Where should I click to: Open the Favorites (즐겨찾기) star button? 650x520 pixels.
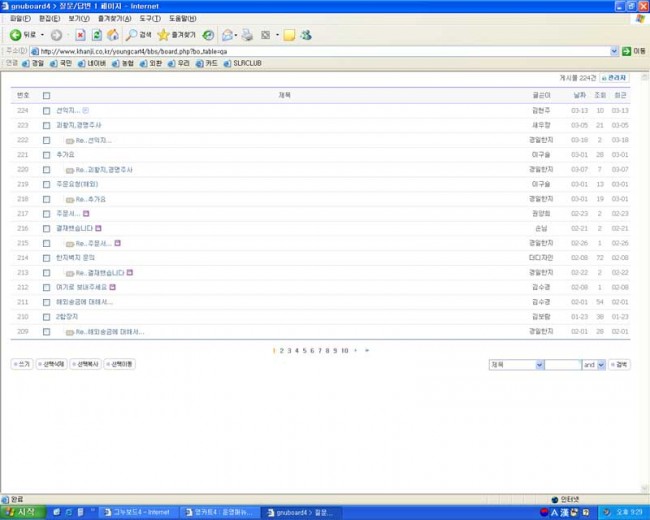point(177,35)
